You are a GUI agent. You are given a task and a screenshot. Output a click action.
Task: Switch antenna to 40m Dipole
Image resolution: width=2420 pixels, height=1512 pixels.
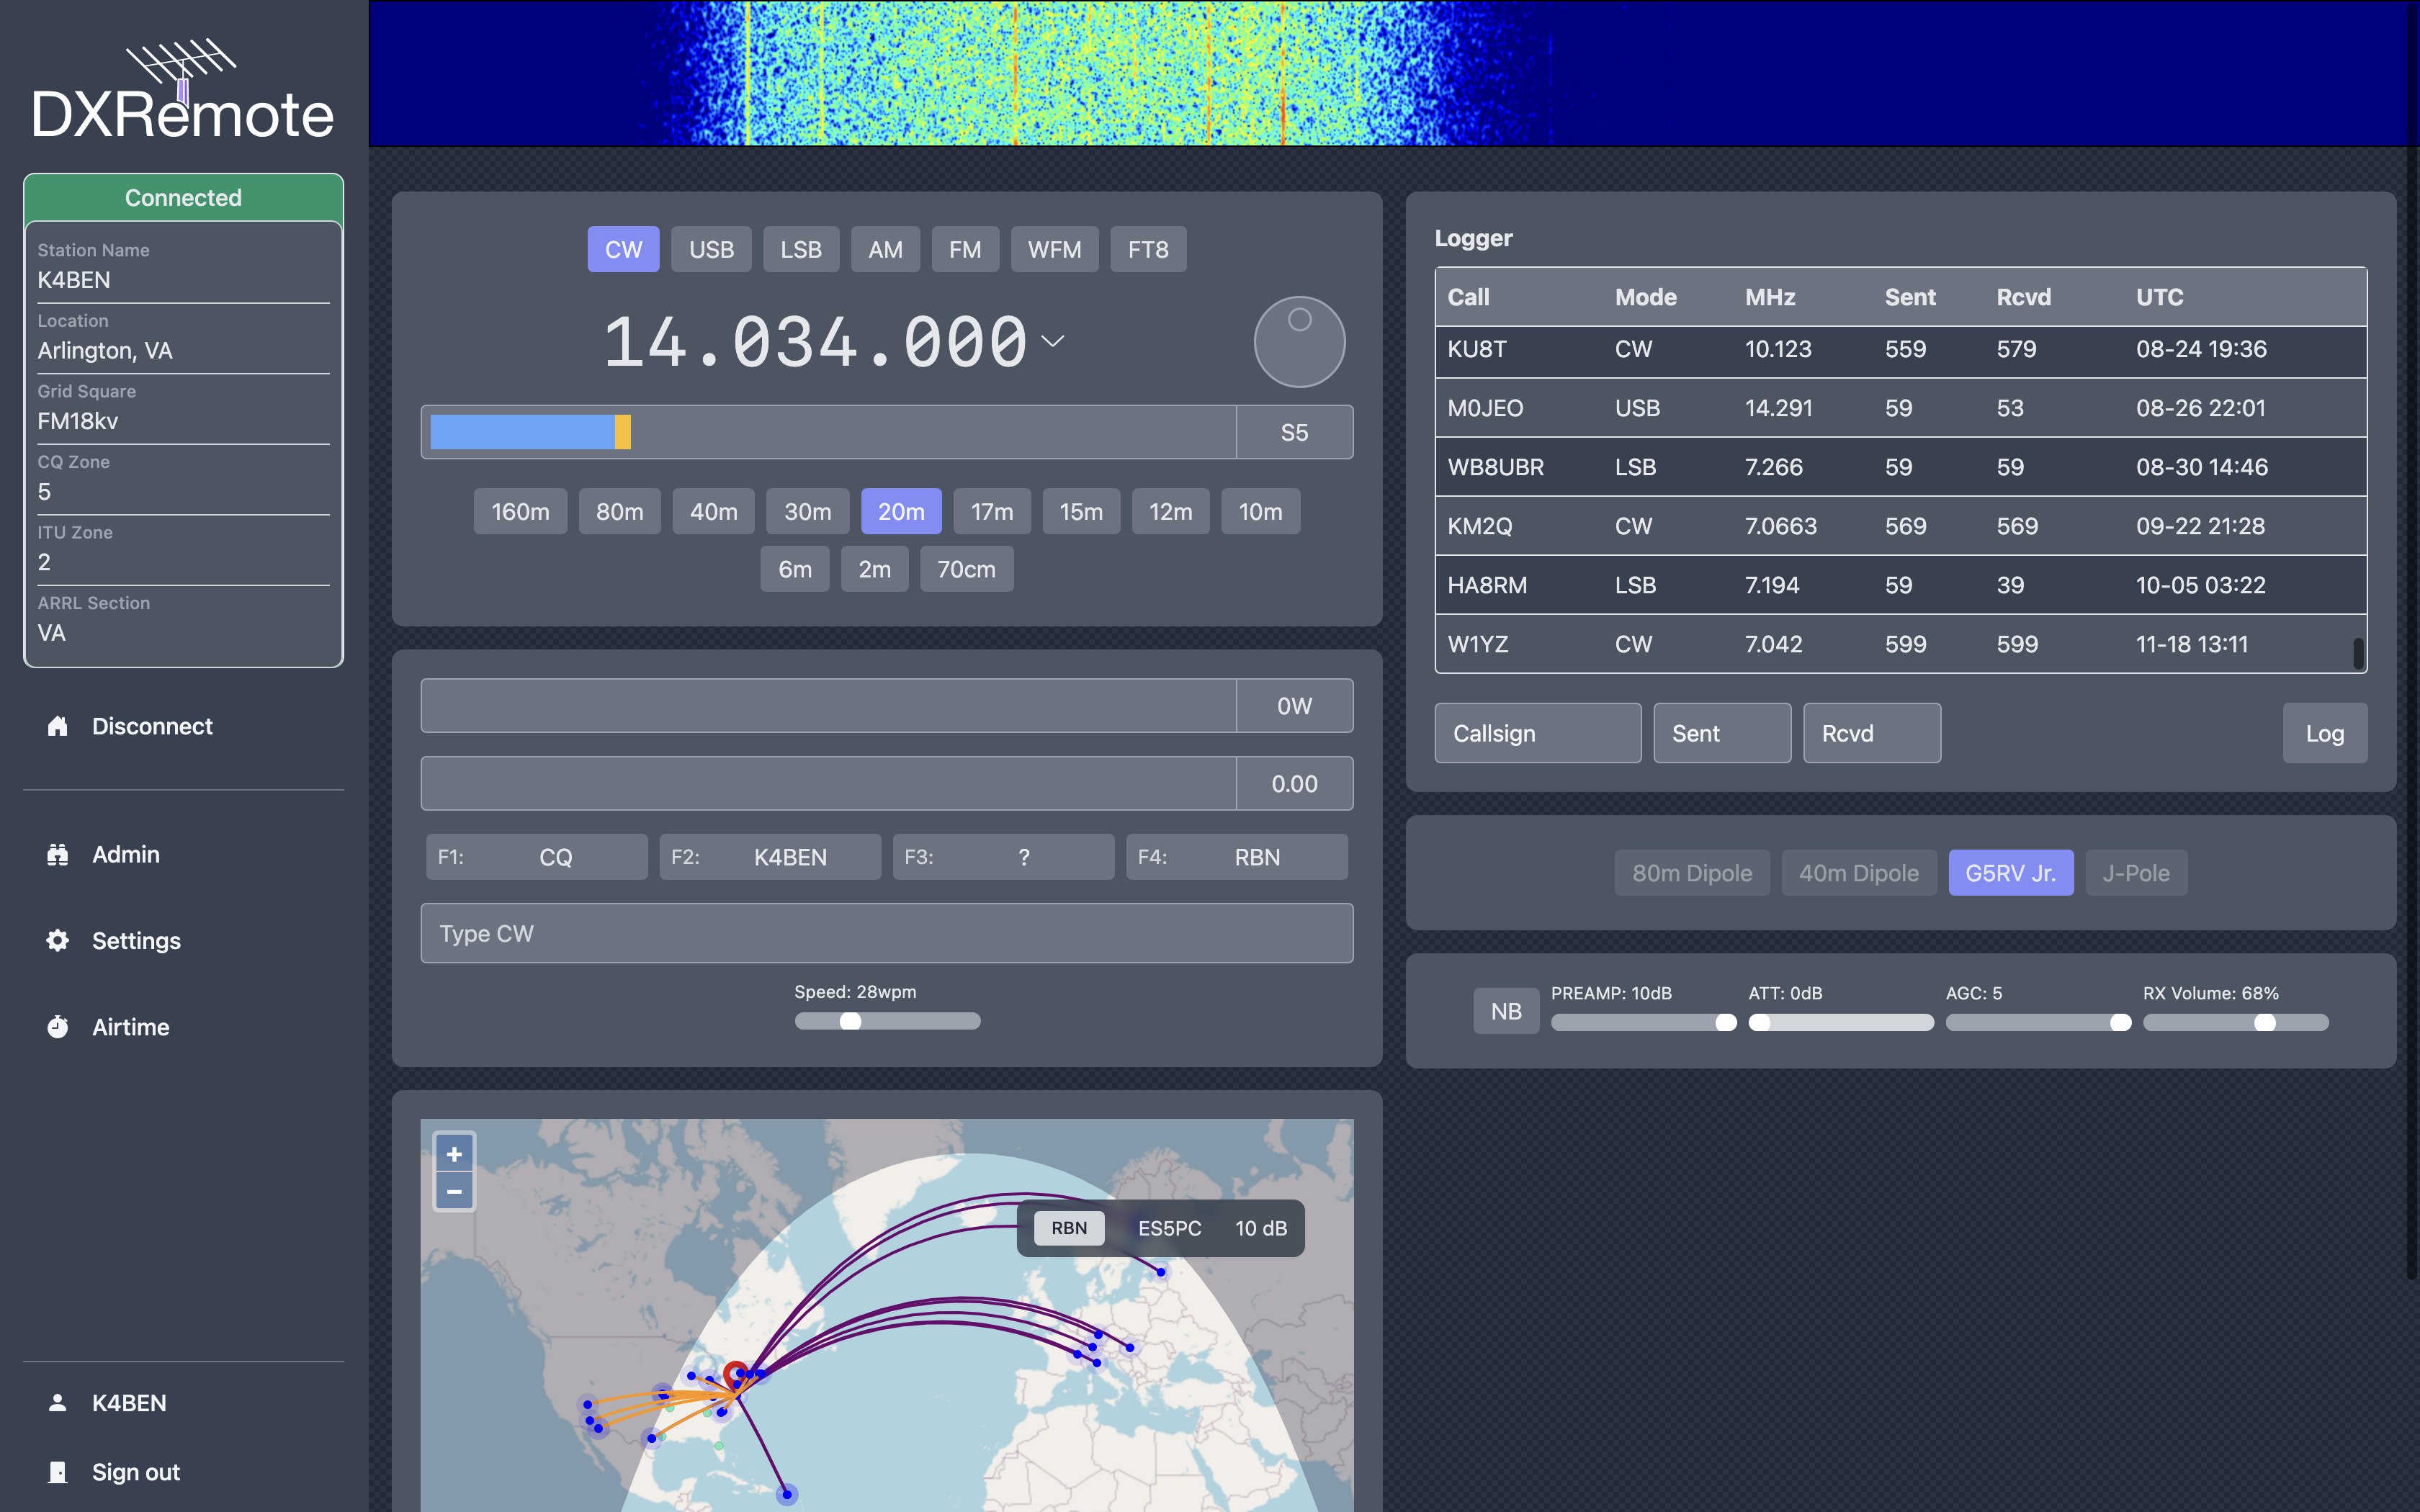click(1858, 873)
